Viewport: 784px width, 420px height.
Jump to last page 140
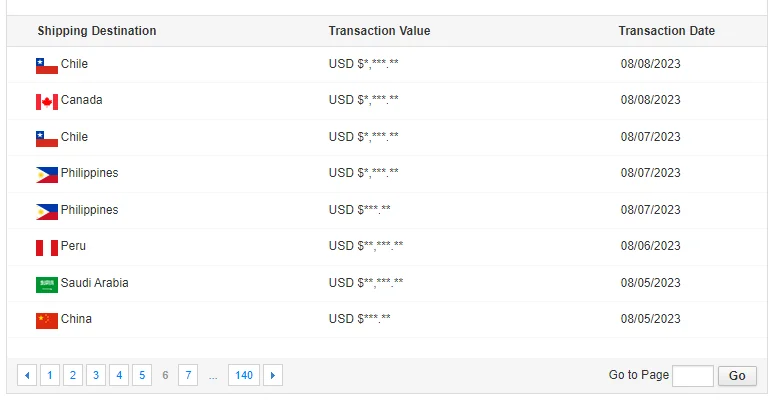[243, 376]
